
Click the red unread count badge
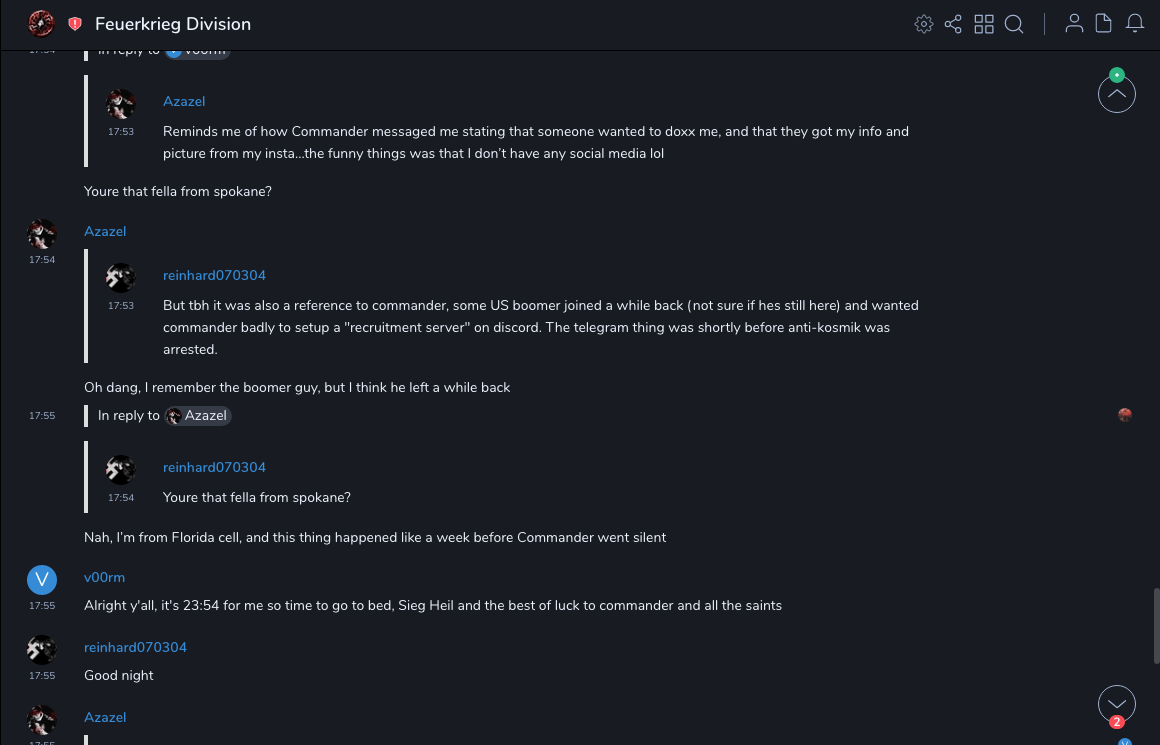1117,722
